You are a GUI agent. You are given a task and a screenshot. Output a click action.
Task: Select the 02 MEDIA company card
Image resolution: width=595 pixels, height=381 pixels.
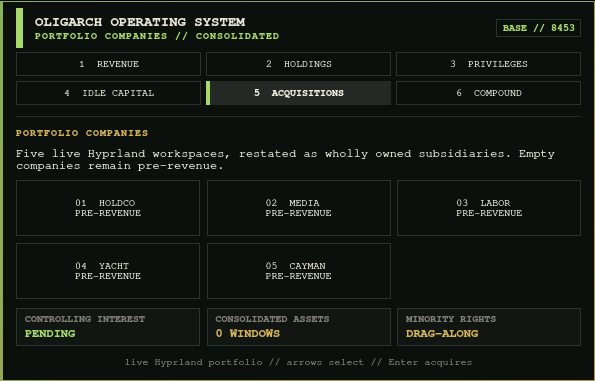[x=299, y=208]
